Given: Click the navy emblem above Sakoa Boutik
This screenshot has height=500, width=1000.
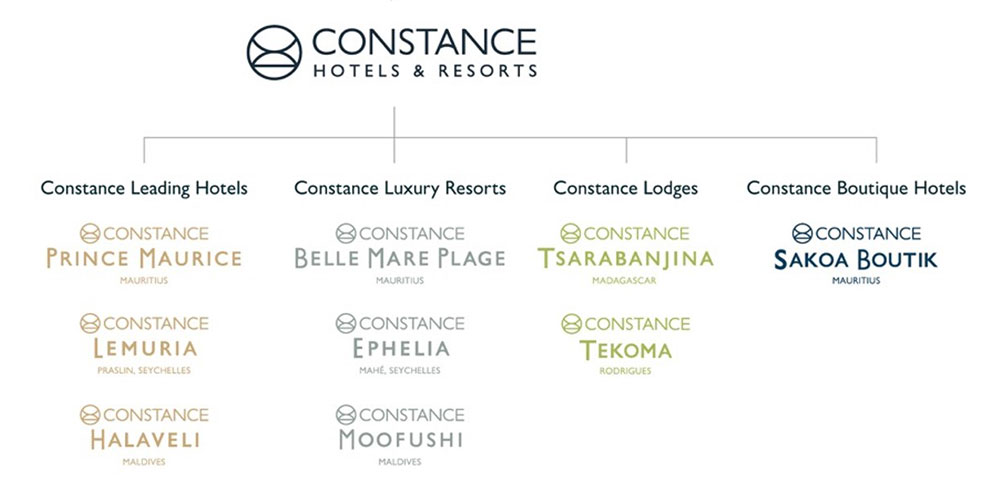Looking at the screenshot, I should click(802, 233).
